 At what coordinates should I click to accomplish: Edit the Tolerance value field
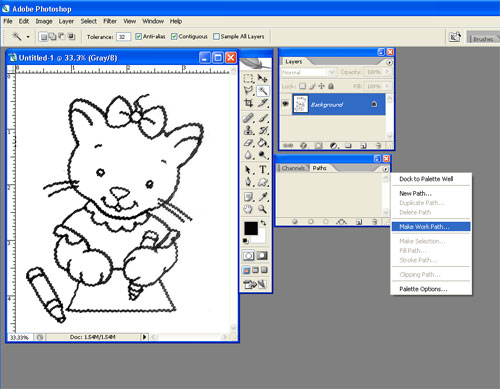(123, 37)
